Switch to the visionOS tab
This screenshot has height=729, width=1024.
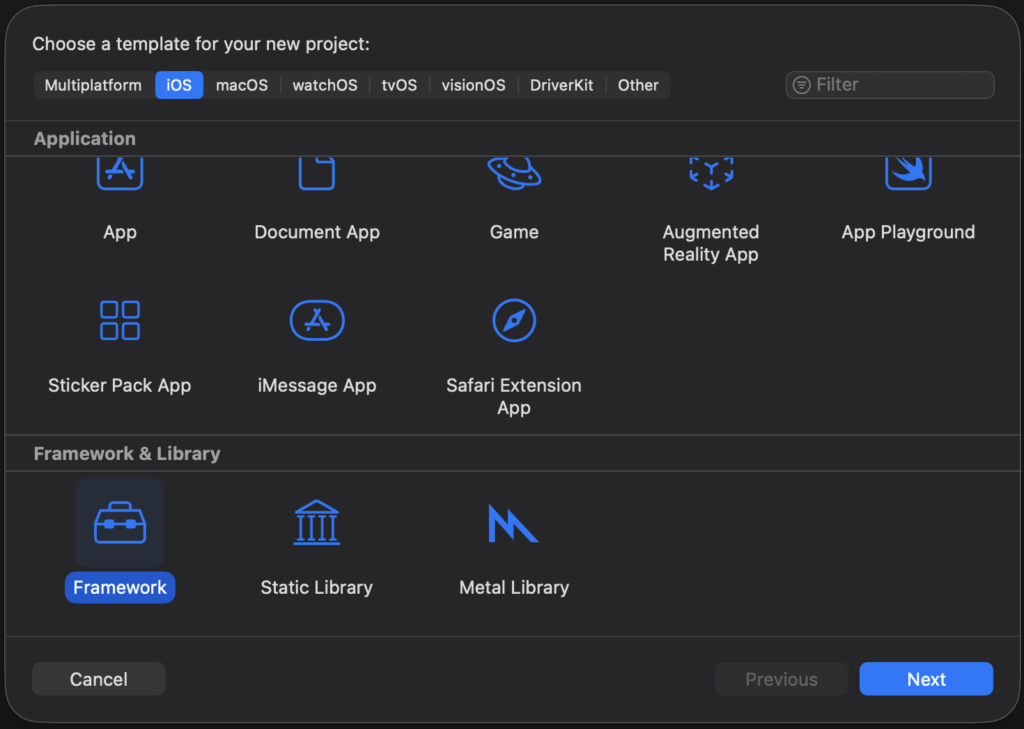point(474,85)
